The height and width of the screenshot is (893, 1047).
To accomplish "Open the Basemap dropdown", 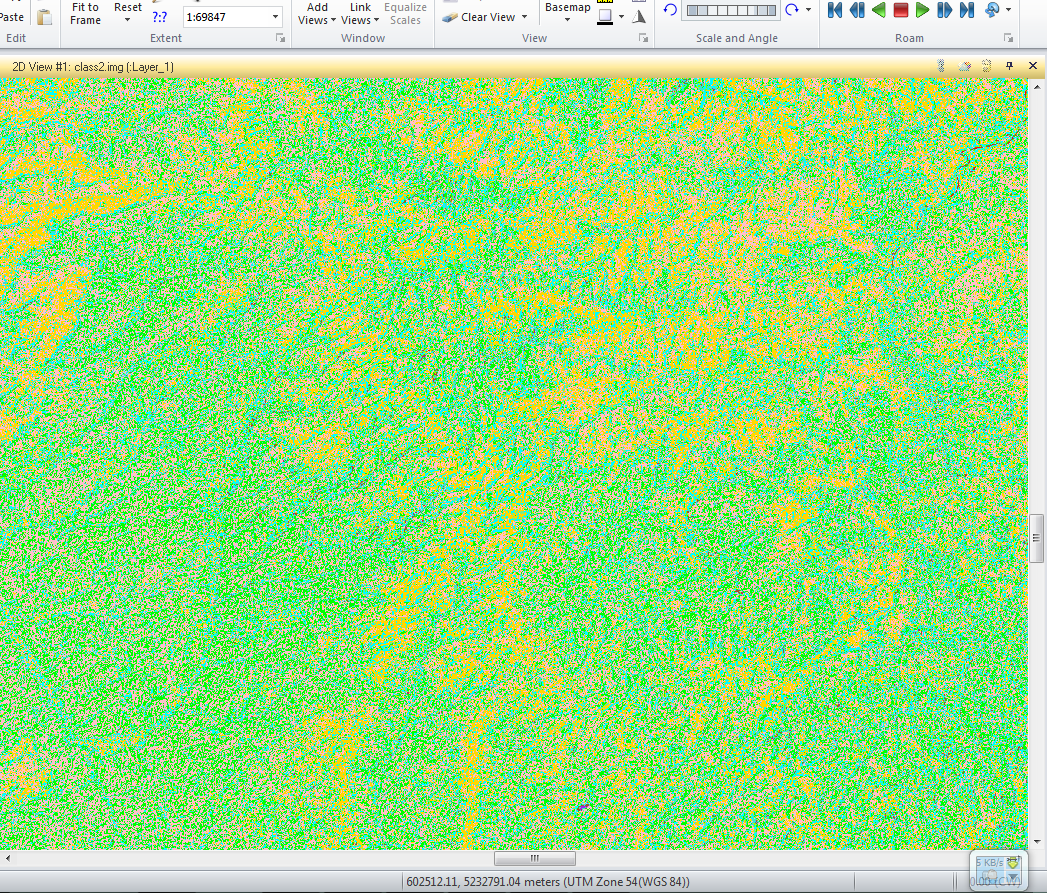I will pyautogui.click(x=567, y=14).
